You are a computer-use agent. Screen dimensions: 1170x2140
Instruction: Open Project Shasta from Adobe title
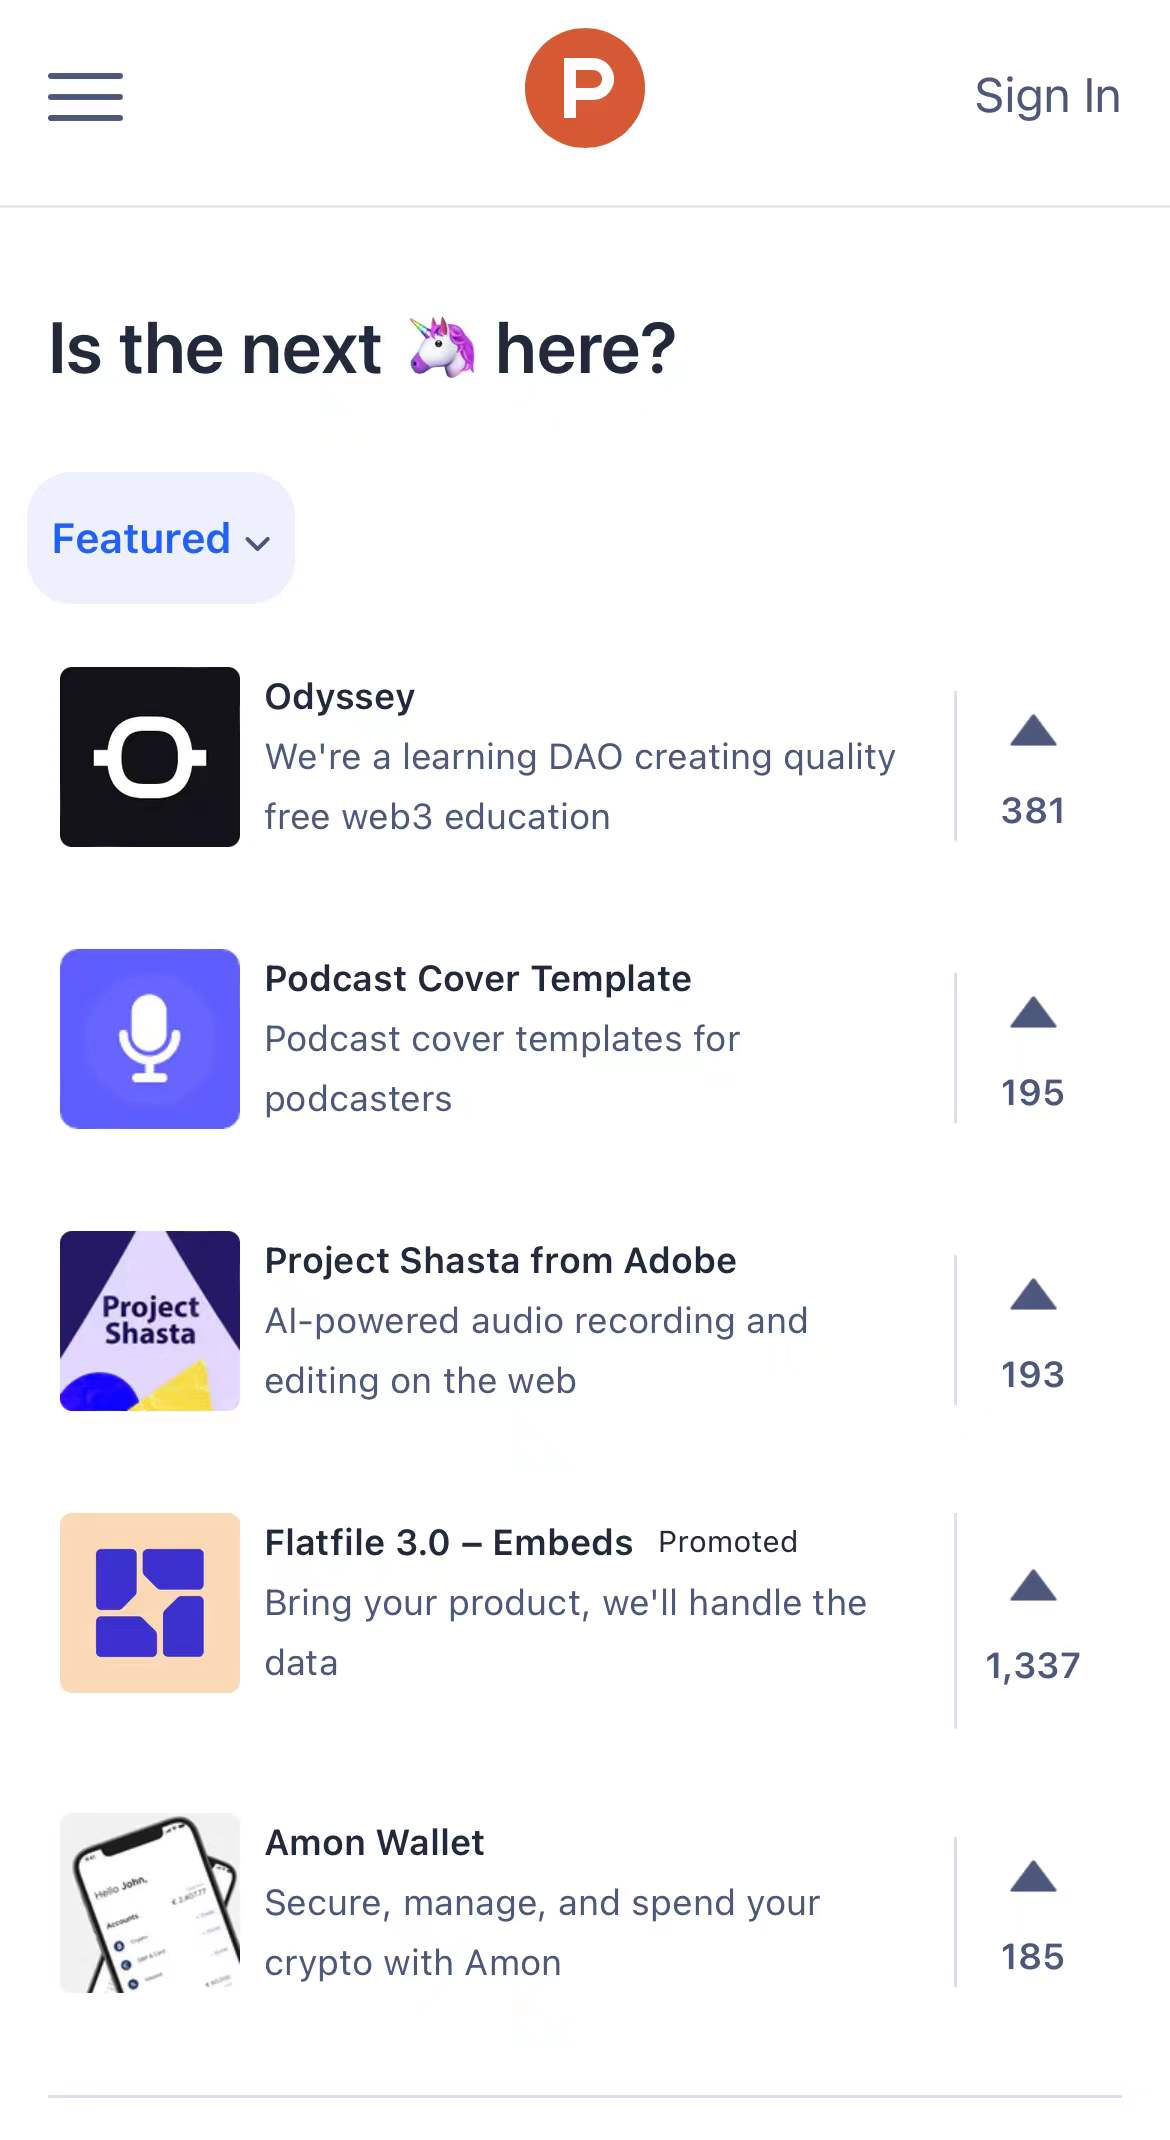[x=500, y=1261]
